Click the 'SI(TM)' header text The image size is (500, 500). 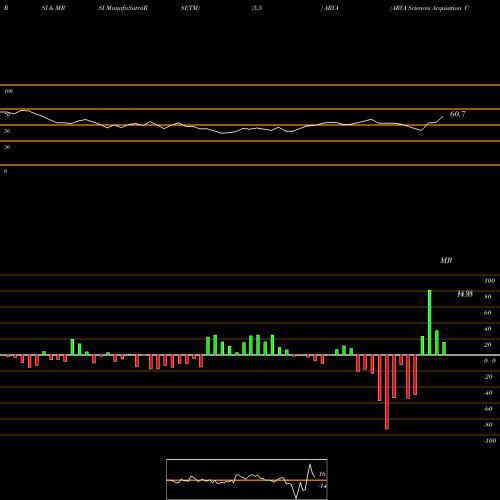[x=190, y=8]
